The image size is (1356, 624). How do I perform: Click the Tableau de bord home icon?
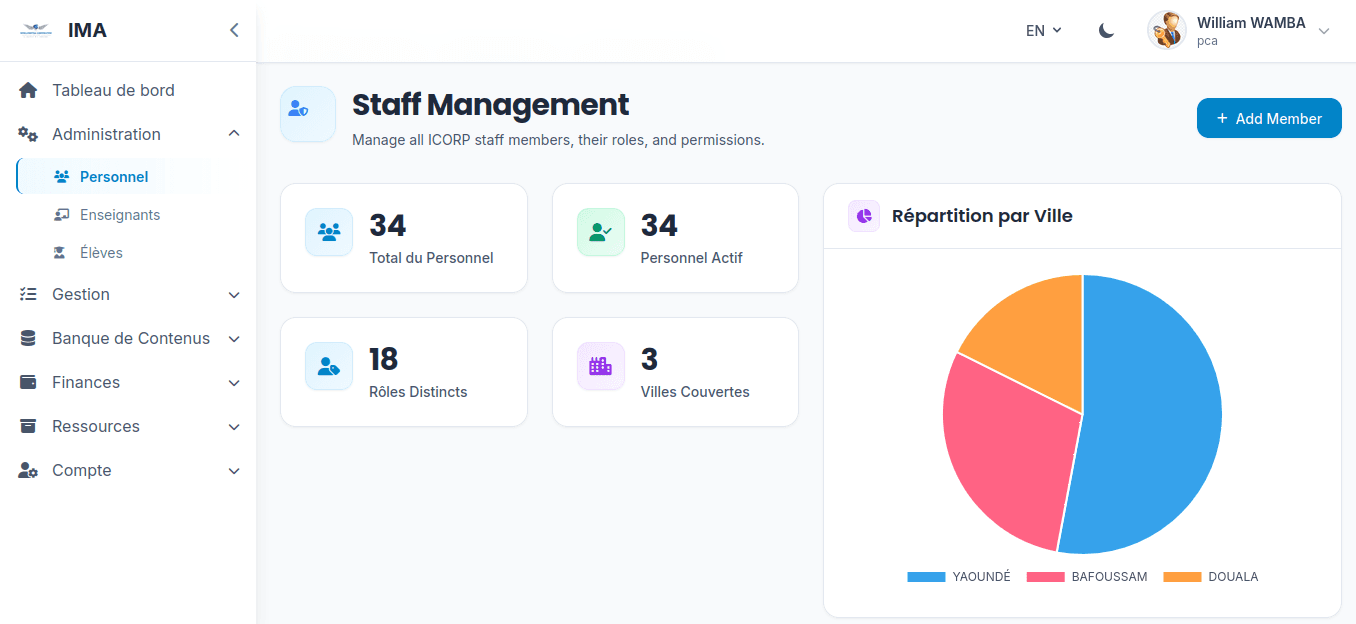click(27, 90)
